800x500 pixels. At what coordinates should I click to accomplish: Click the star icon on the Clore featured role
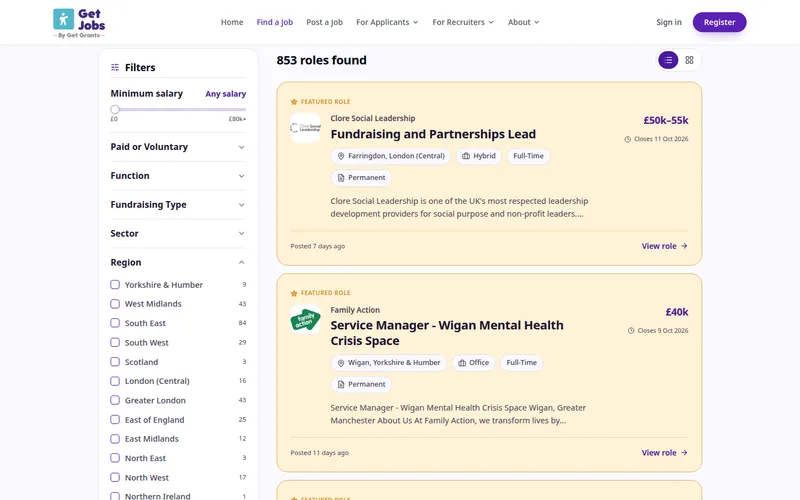tap(294, 102)
